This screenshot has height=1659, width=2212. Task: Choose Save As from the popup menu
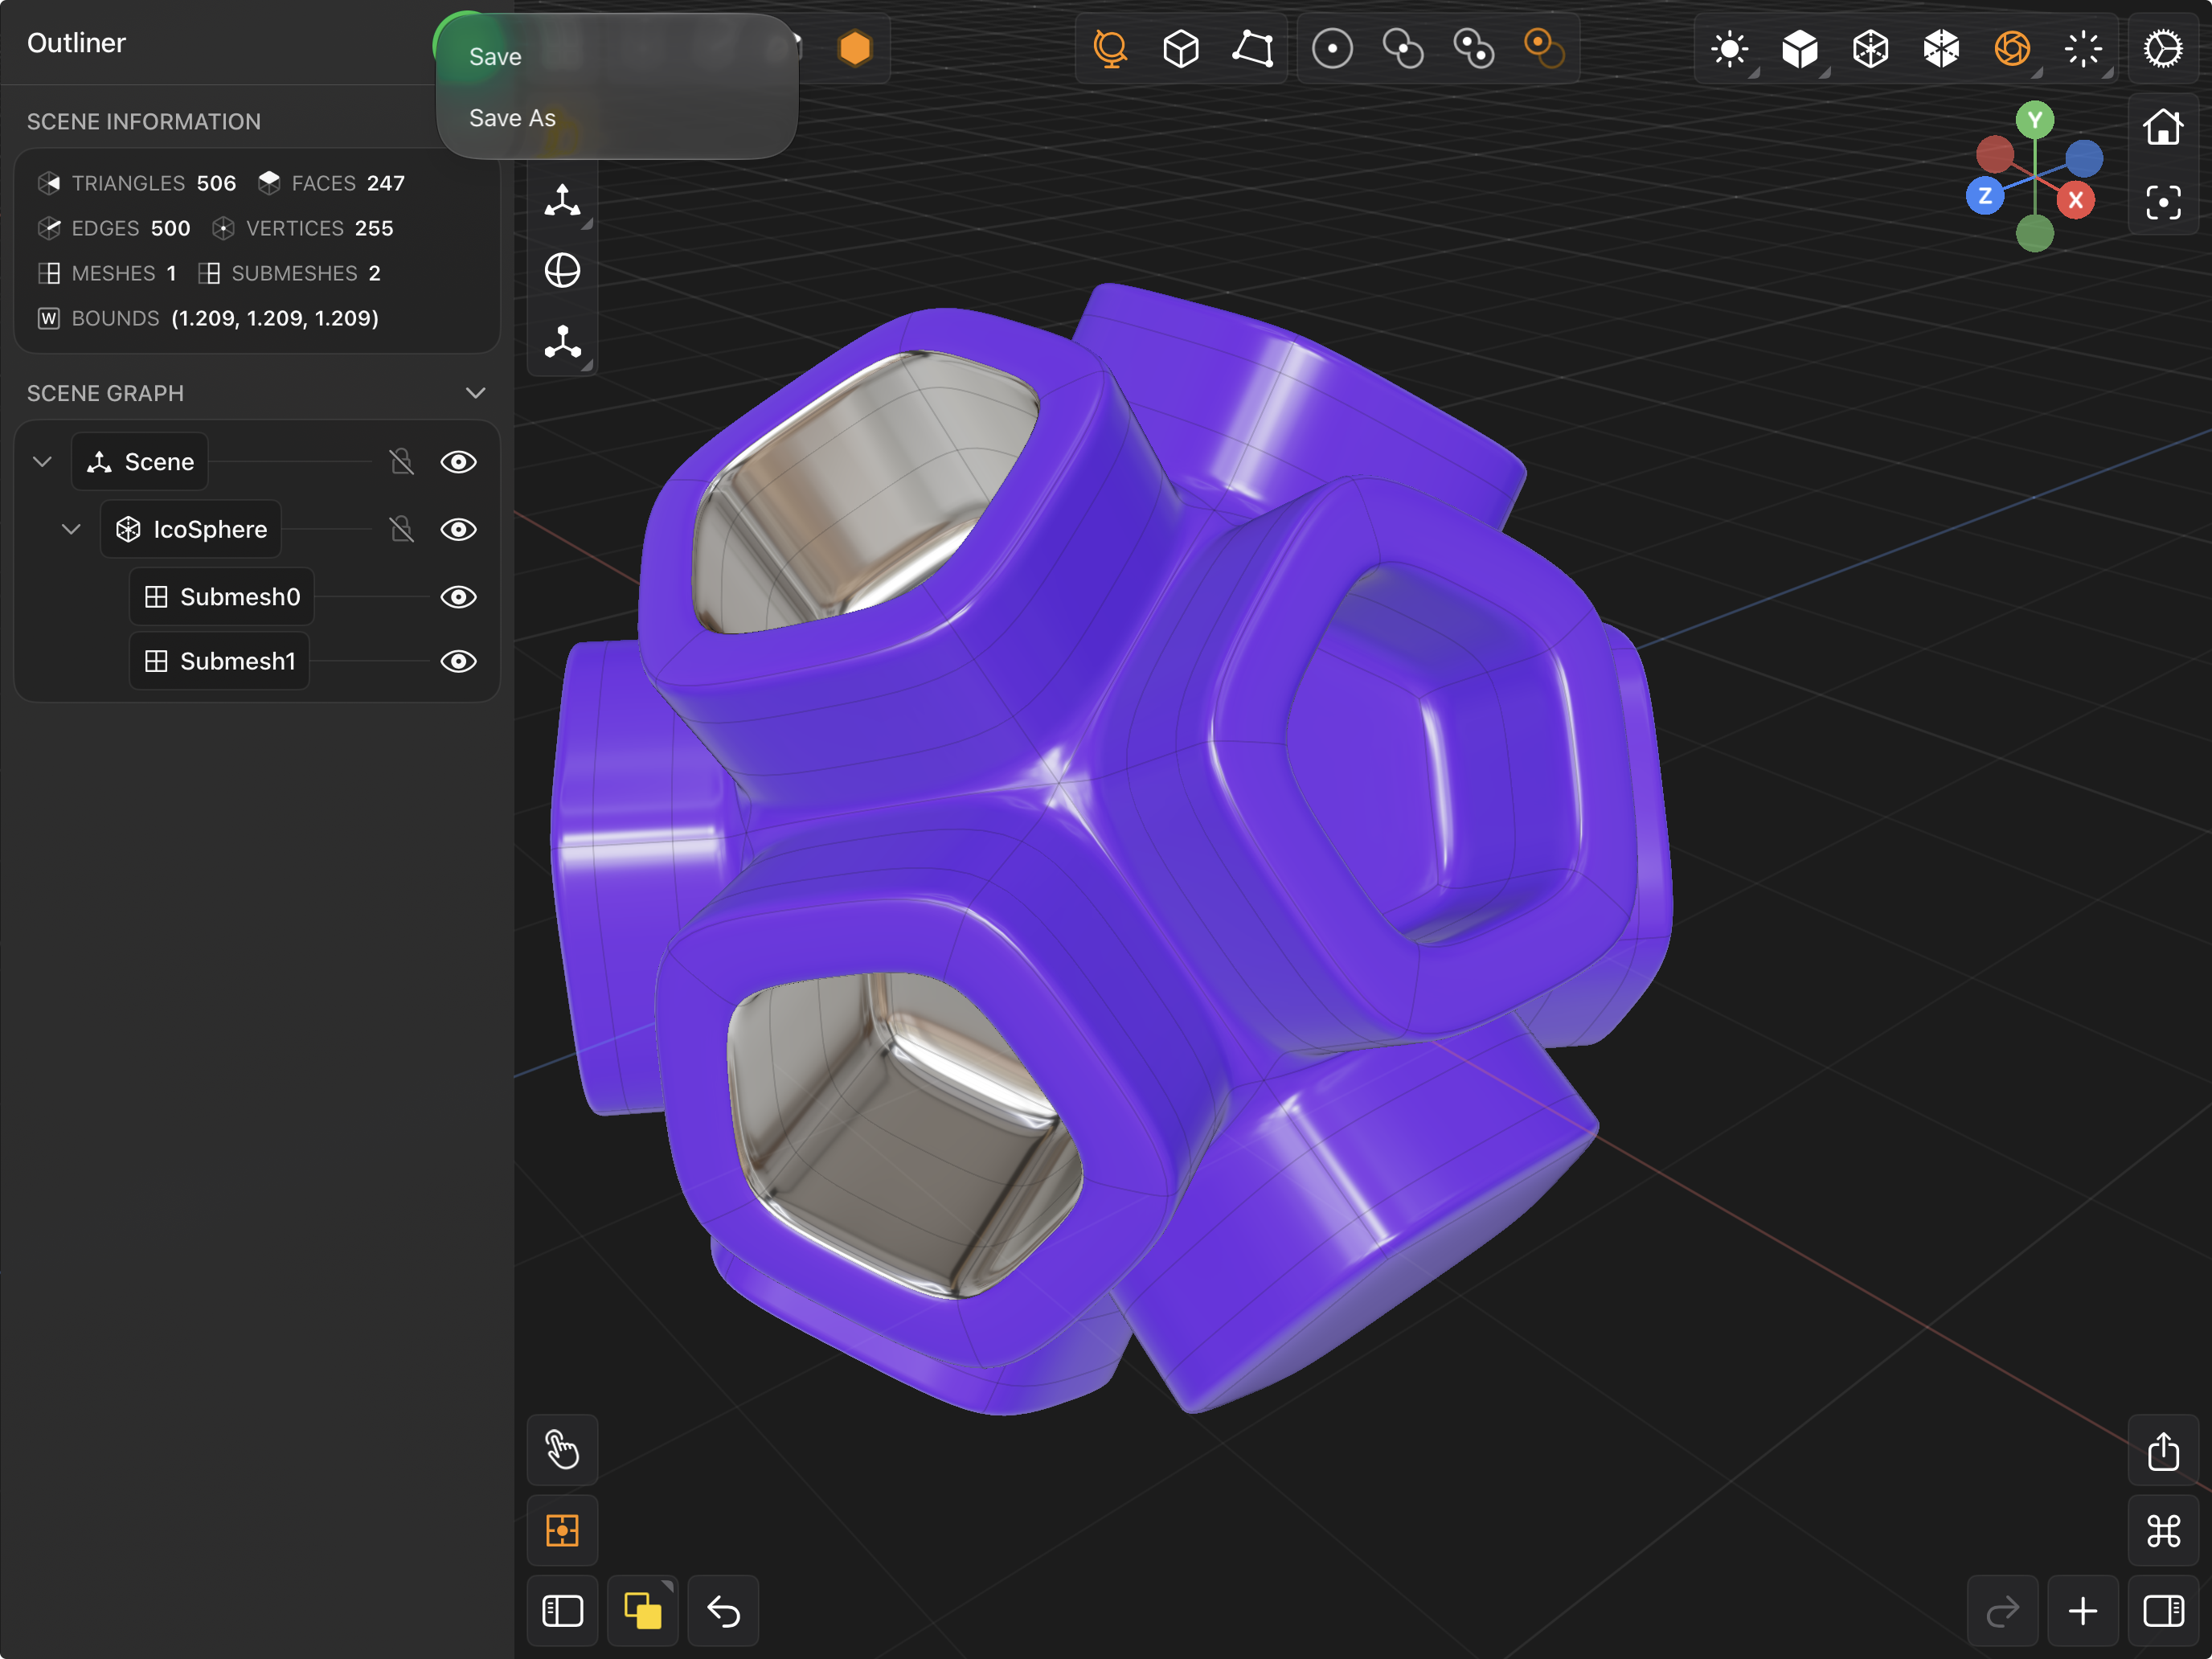point(512,118)
